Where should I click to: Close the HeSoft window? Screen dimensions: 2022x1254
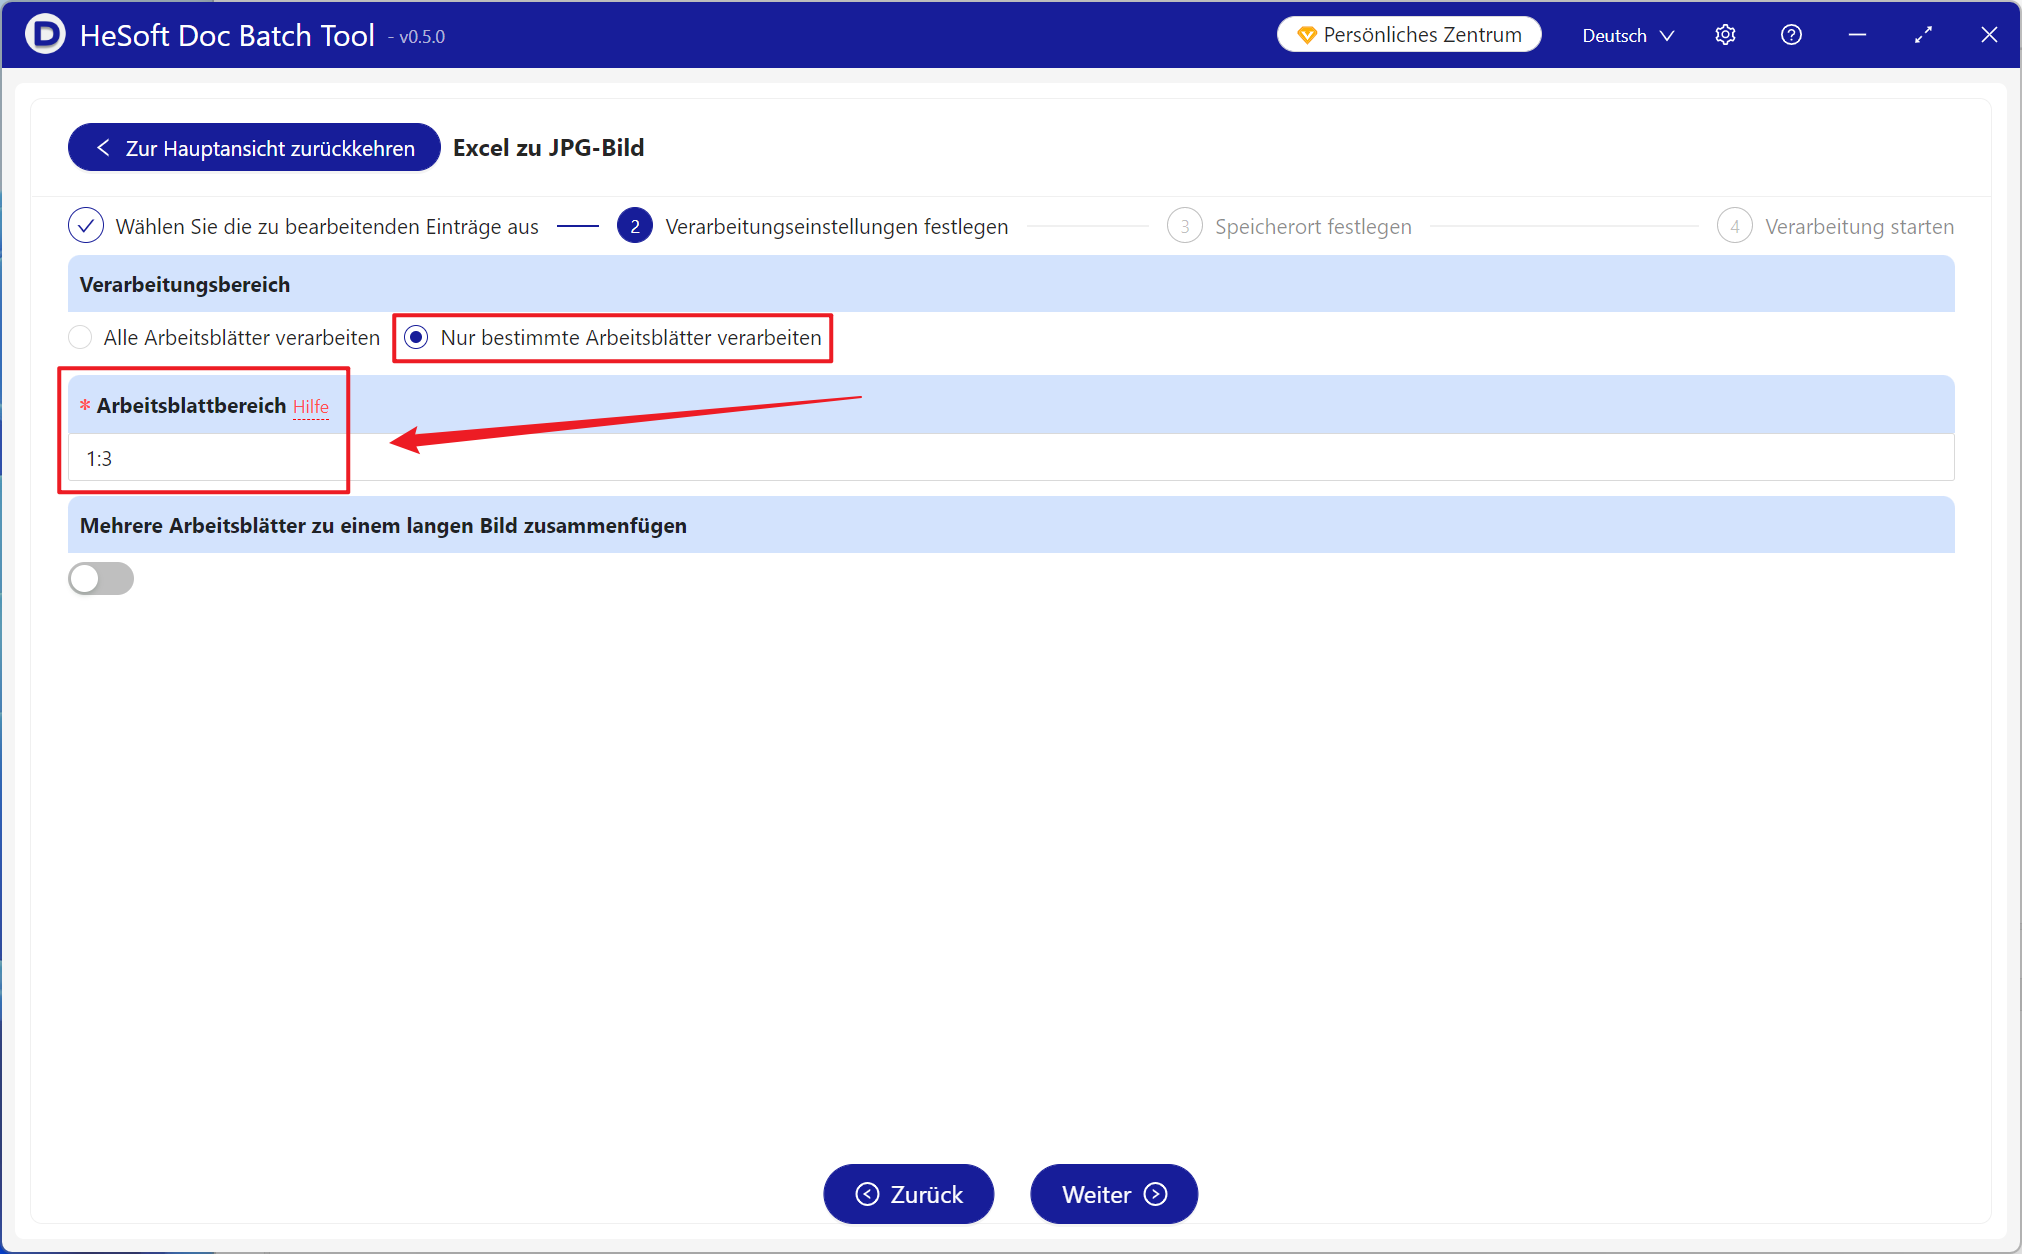point(1989,35)
